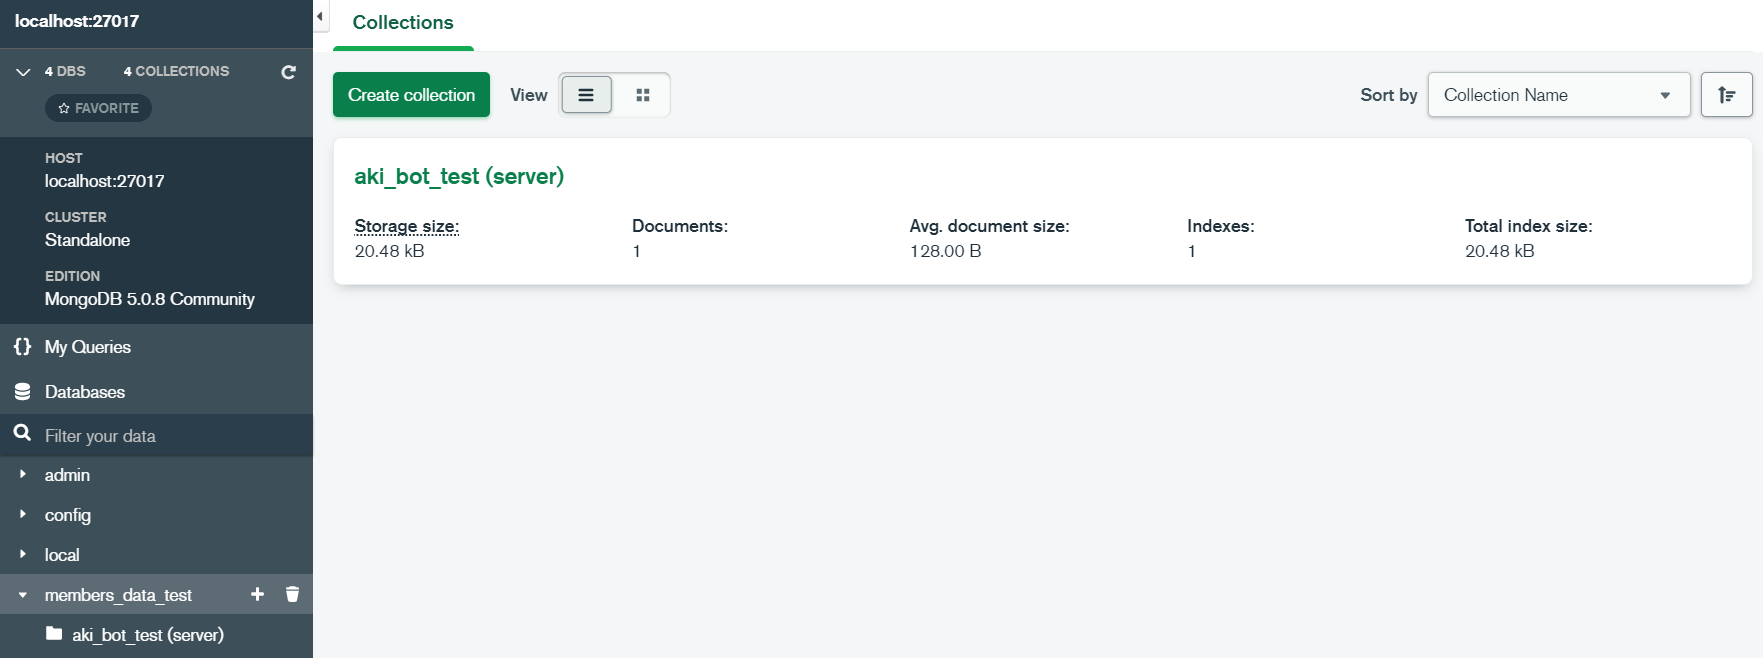
Task: Open the local database in sidebar
Action: (62, 555)
